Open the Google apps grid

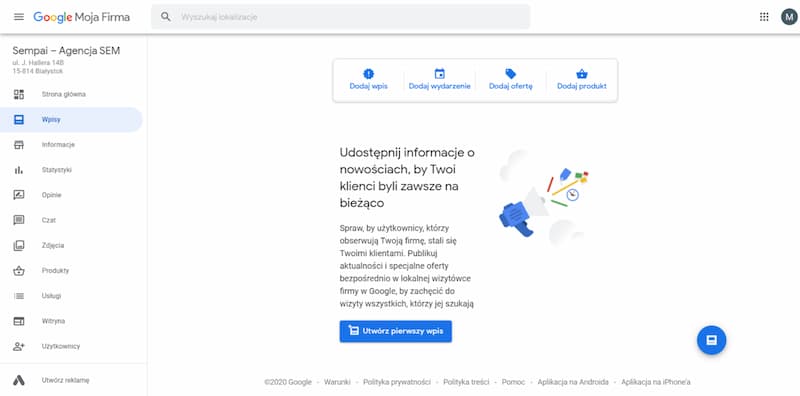[x=764, y=17]
